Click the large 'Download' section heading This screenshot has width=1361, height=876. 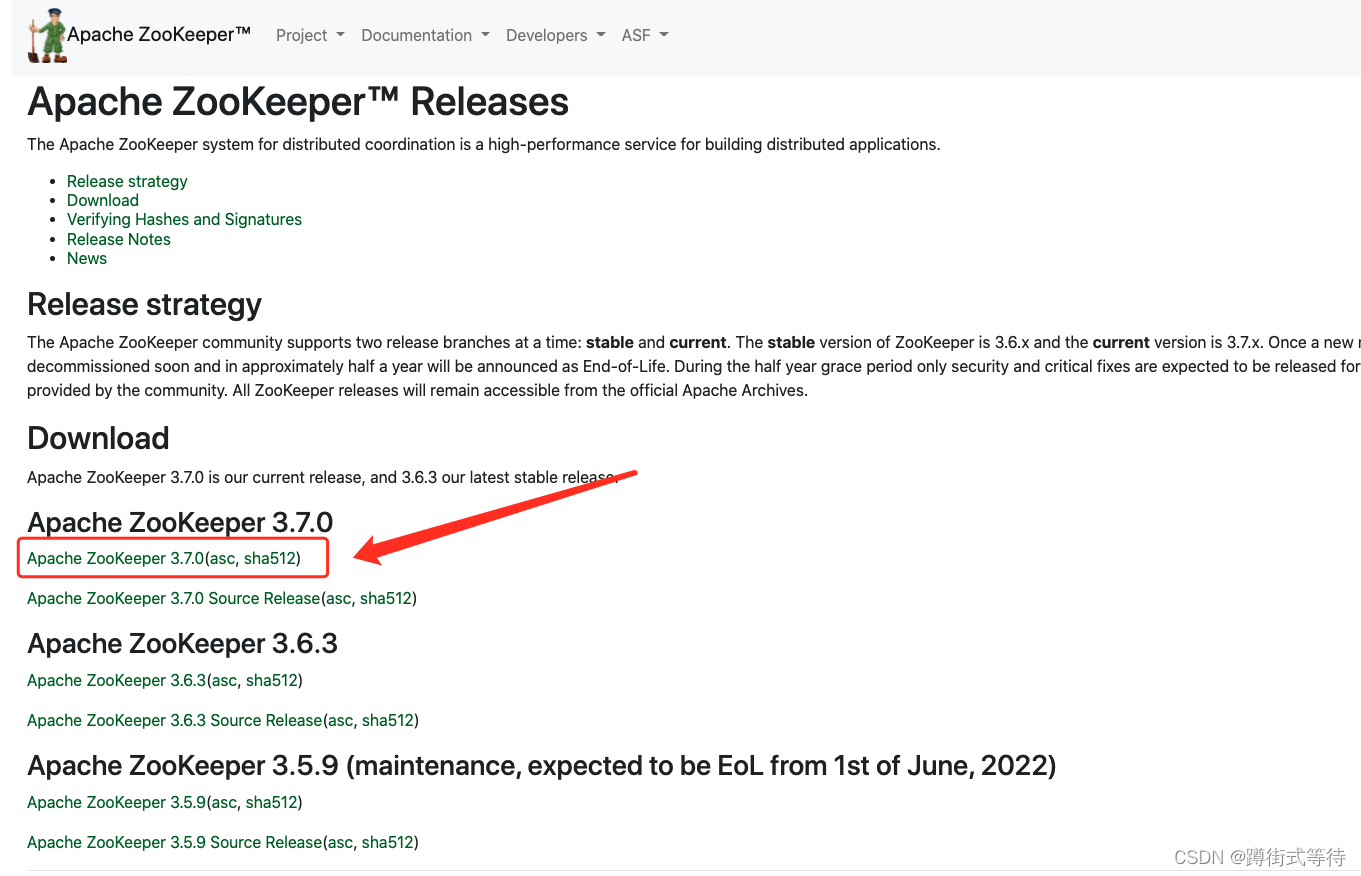coord(98,438)
